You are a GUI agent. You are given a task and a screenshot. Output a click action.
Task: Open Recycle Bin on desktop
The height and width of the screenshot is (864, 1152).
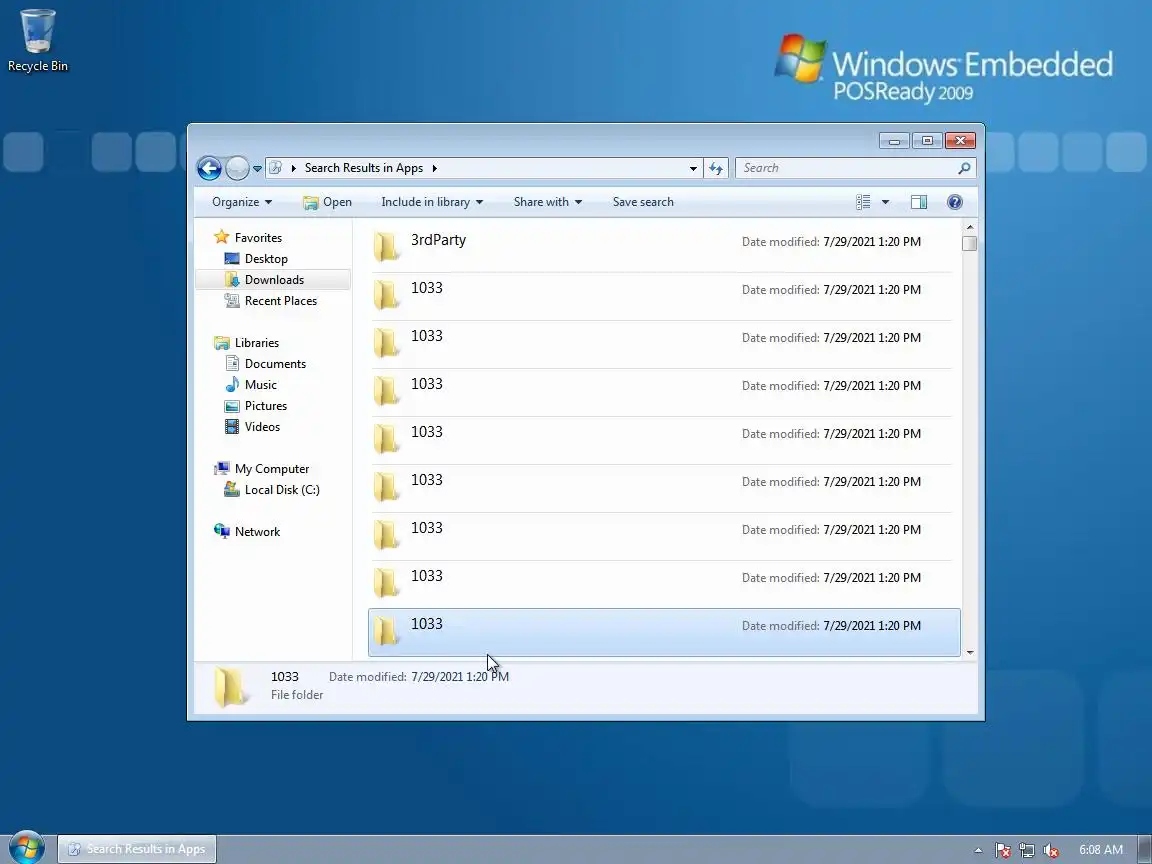tap(37, 41)
